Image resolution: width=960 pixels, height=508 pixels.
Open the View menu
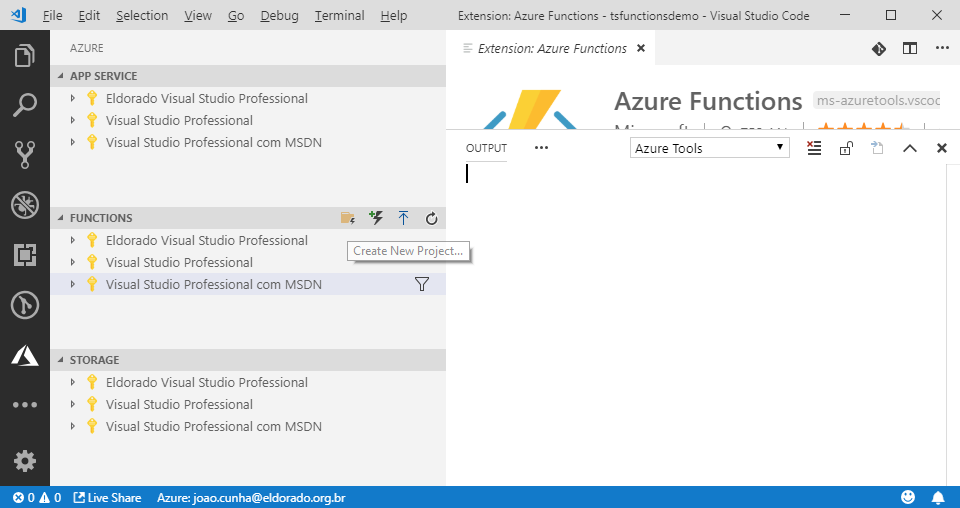(x=198, y=15)
